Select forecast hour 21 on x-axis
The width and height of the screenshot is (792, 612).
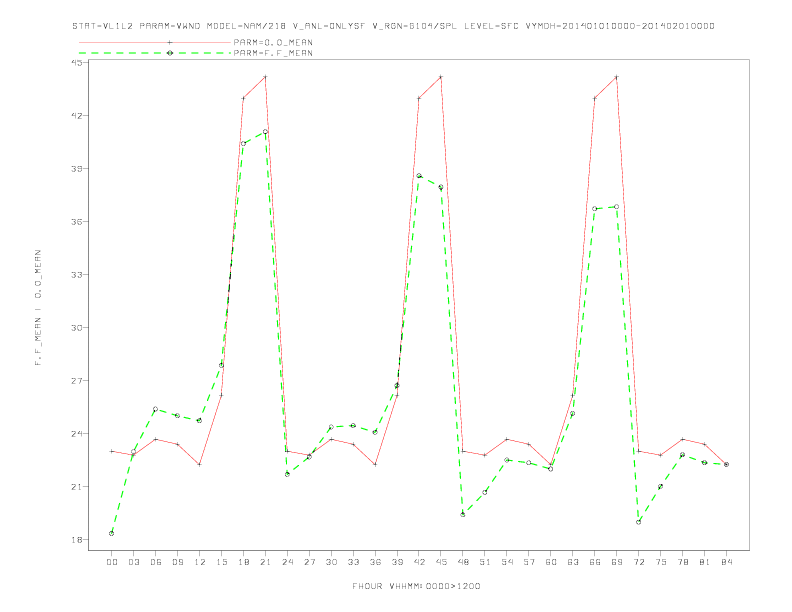click(265, 562)
